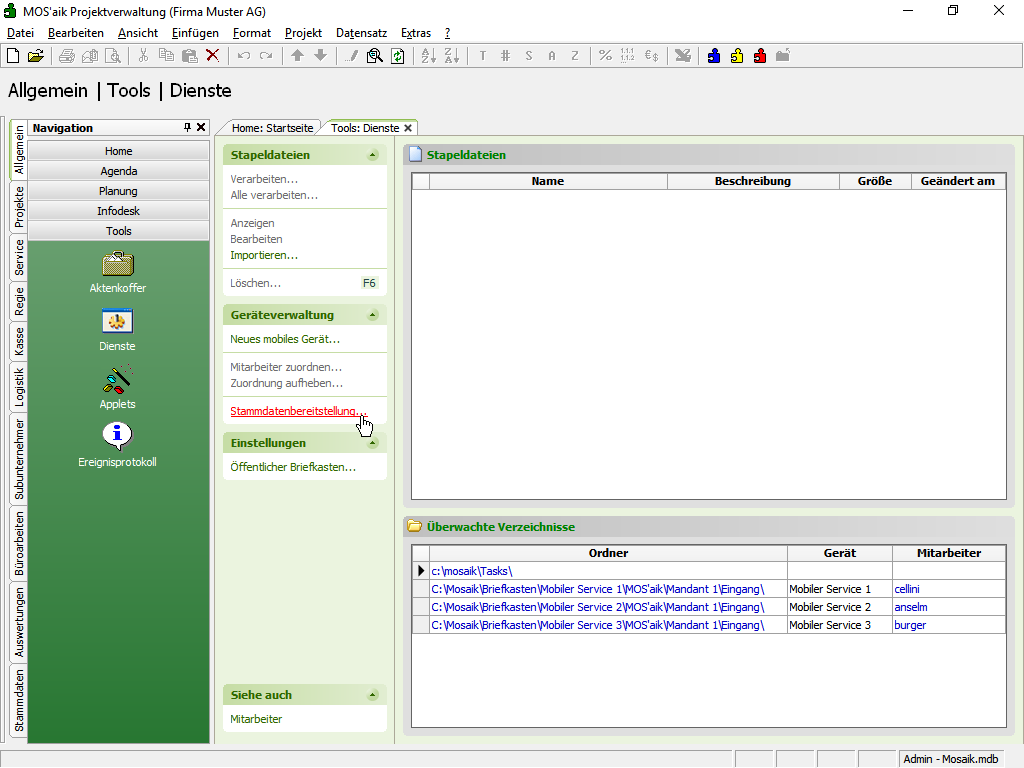This screenshot has width=1024, height=768.
Task: Click the blue user toolbar icon
Action: point(714,56)
